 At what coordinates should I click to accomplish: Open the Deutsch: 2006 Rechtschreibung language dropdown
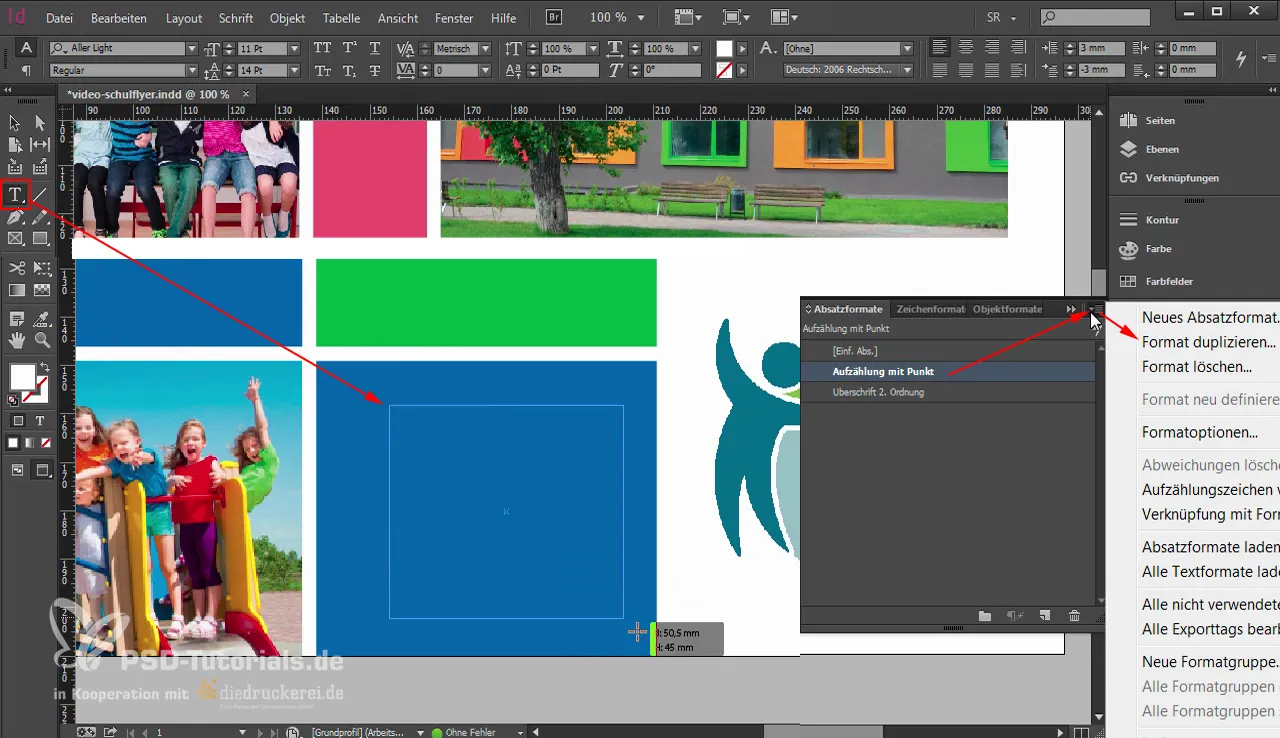coord(906,70)
